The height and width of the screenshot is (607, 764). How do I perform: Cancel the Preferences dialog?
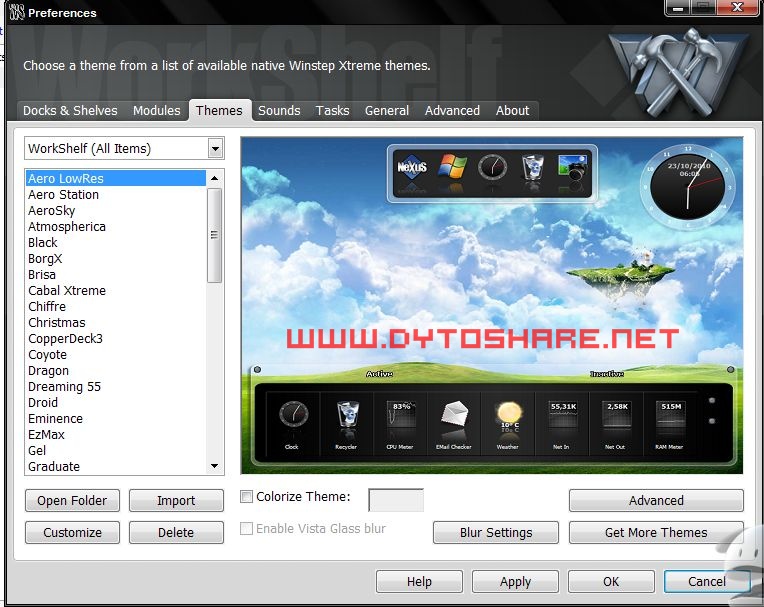point(707,582)
